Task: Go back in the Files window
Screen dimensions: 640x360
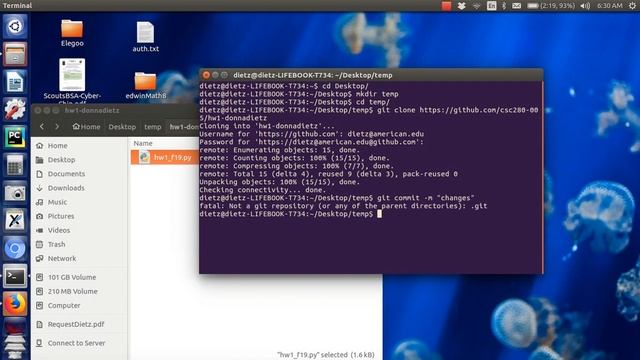Action: [42, 127]
